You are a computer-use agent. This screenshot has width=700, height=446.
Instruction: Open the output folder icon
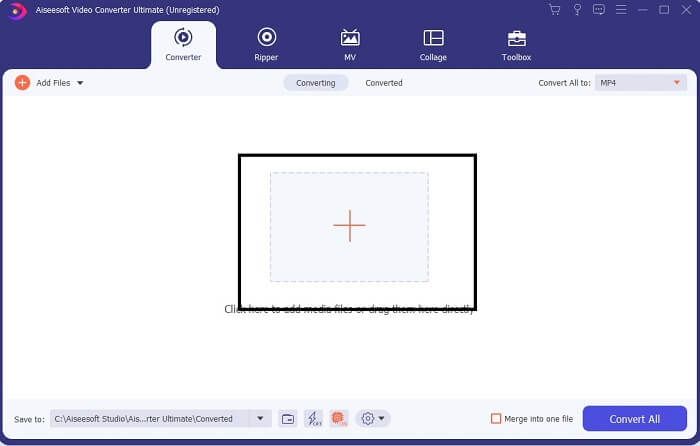pyautogui.click(x=287, y=419)
